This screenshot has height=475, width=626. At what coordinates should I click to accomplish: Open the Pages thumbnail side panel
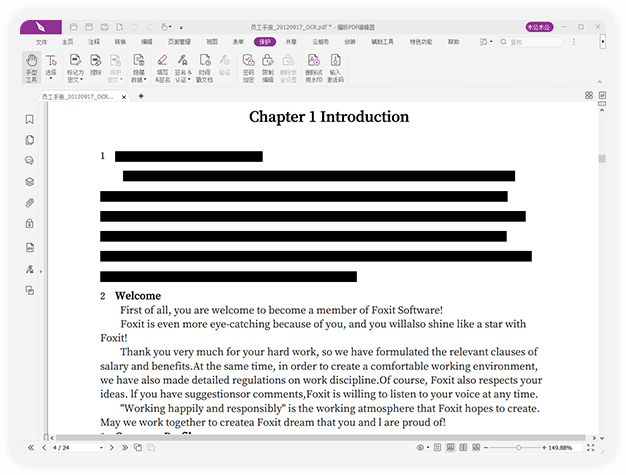click(x=30, y=140)
